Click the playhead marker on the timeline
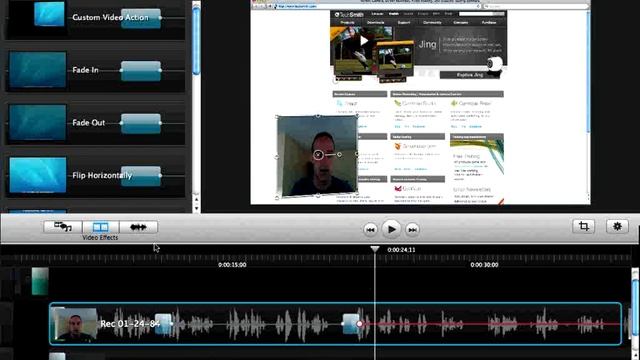640x360 pixels. [x=375, y=249]
